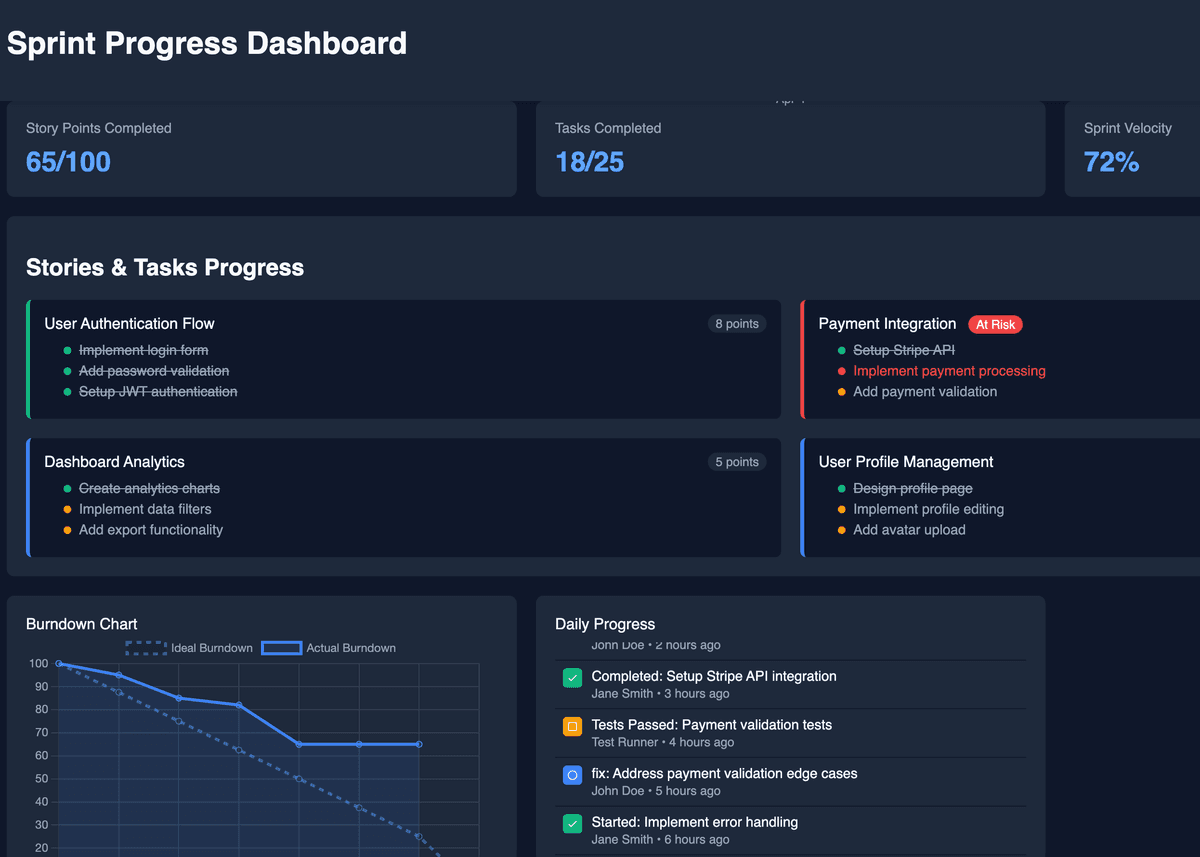1200x857 pixels.
Task: Toggle the Actual Burndown legend item
Action: coord(329,648)
